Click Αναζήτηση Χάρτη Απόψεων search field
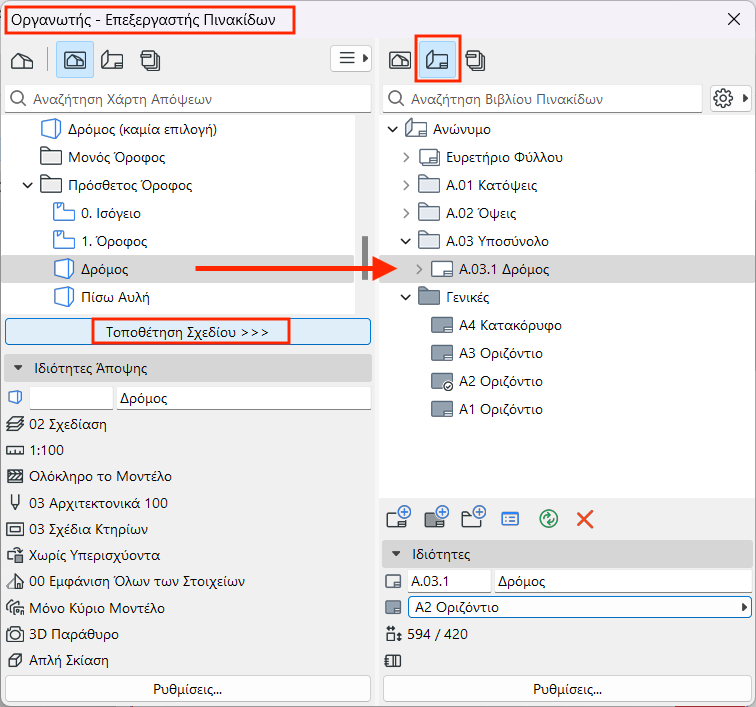Screen dimensions: 756x707 [188, 99]
